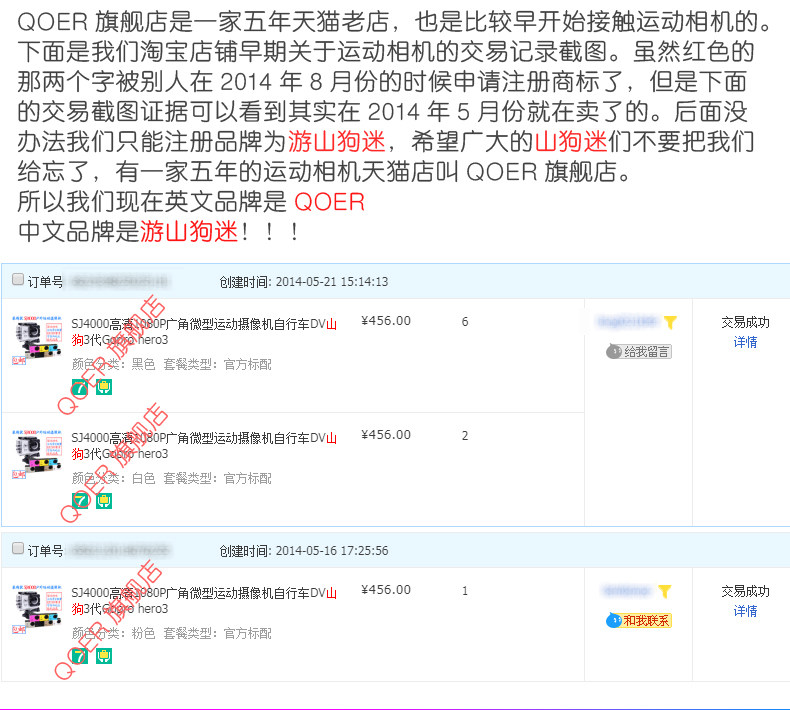Open SJ4000 product title with 黑色 color

[x=204, y=332]
